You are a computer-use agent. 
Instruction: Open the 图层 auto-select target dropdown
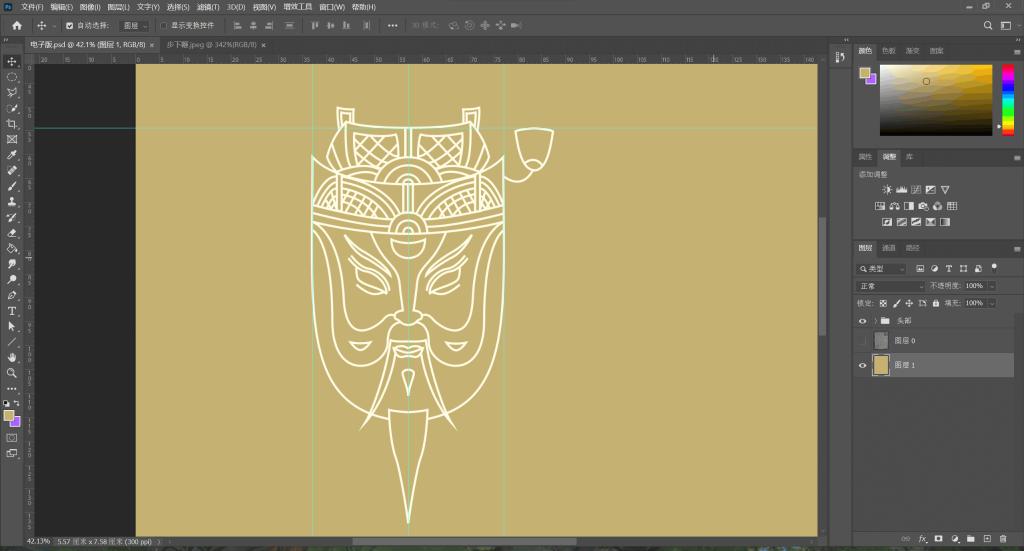pos(133,25)
